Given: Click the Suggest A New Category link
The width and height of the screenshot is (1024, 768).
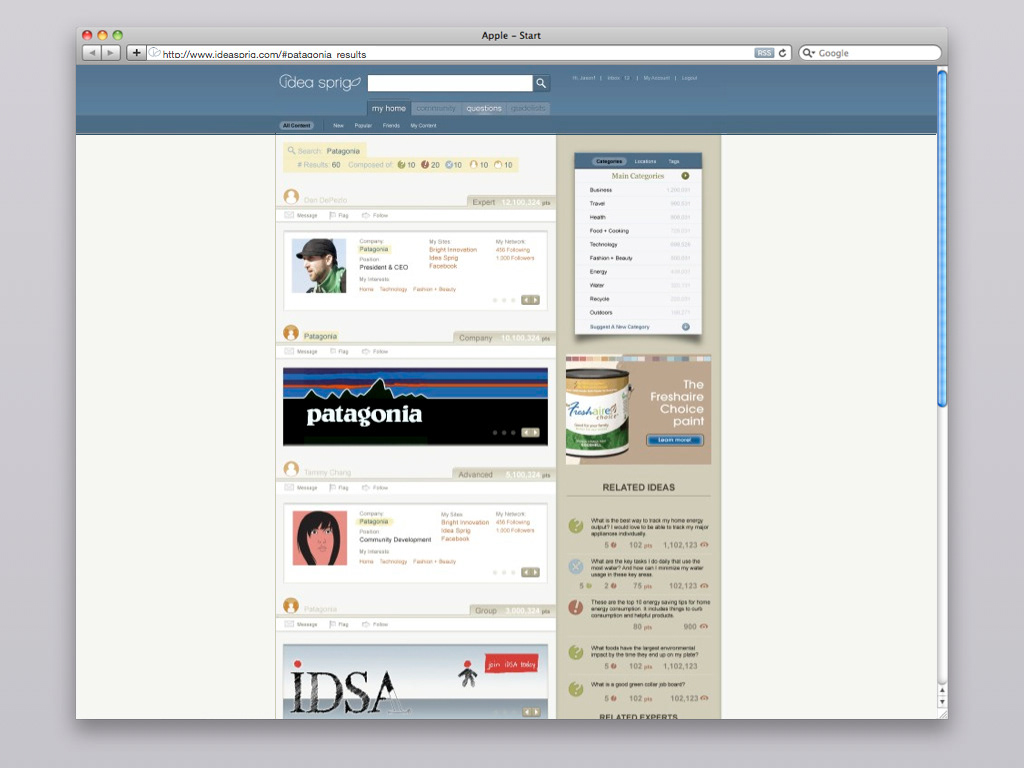Looking at the screenshot, I should click(619, 327).
